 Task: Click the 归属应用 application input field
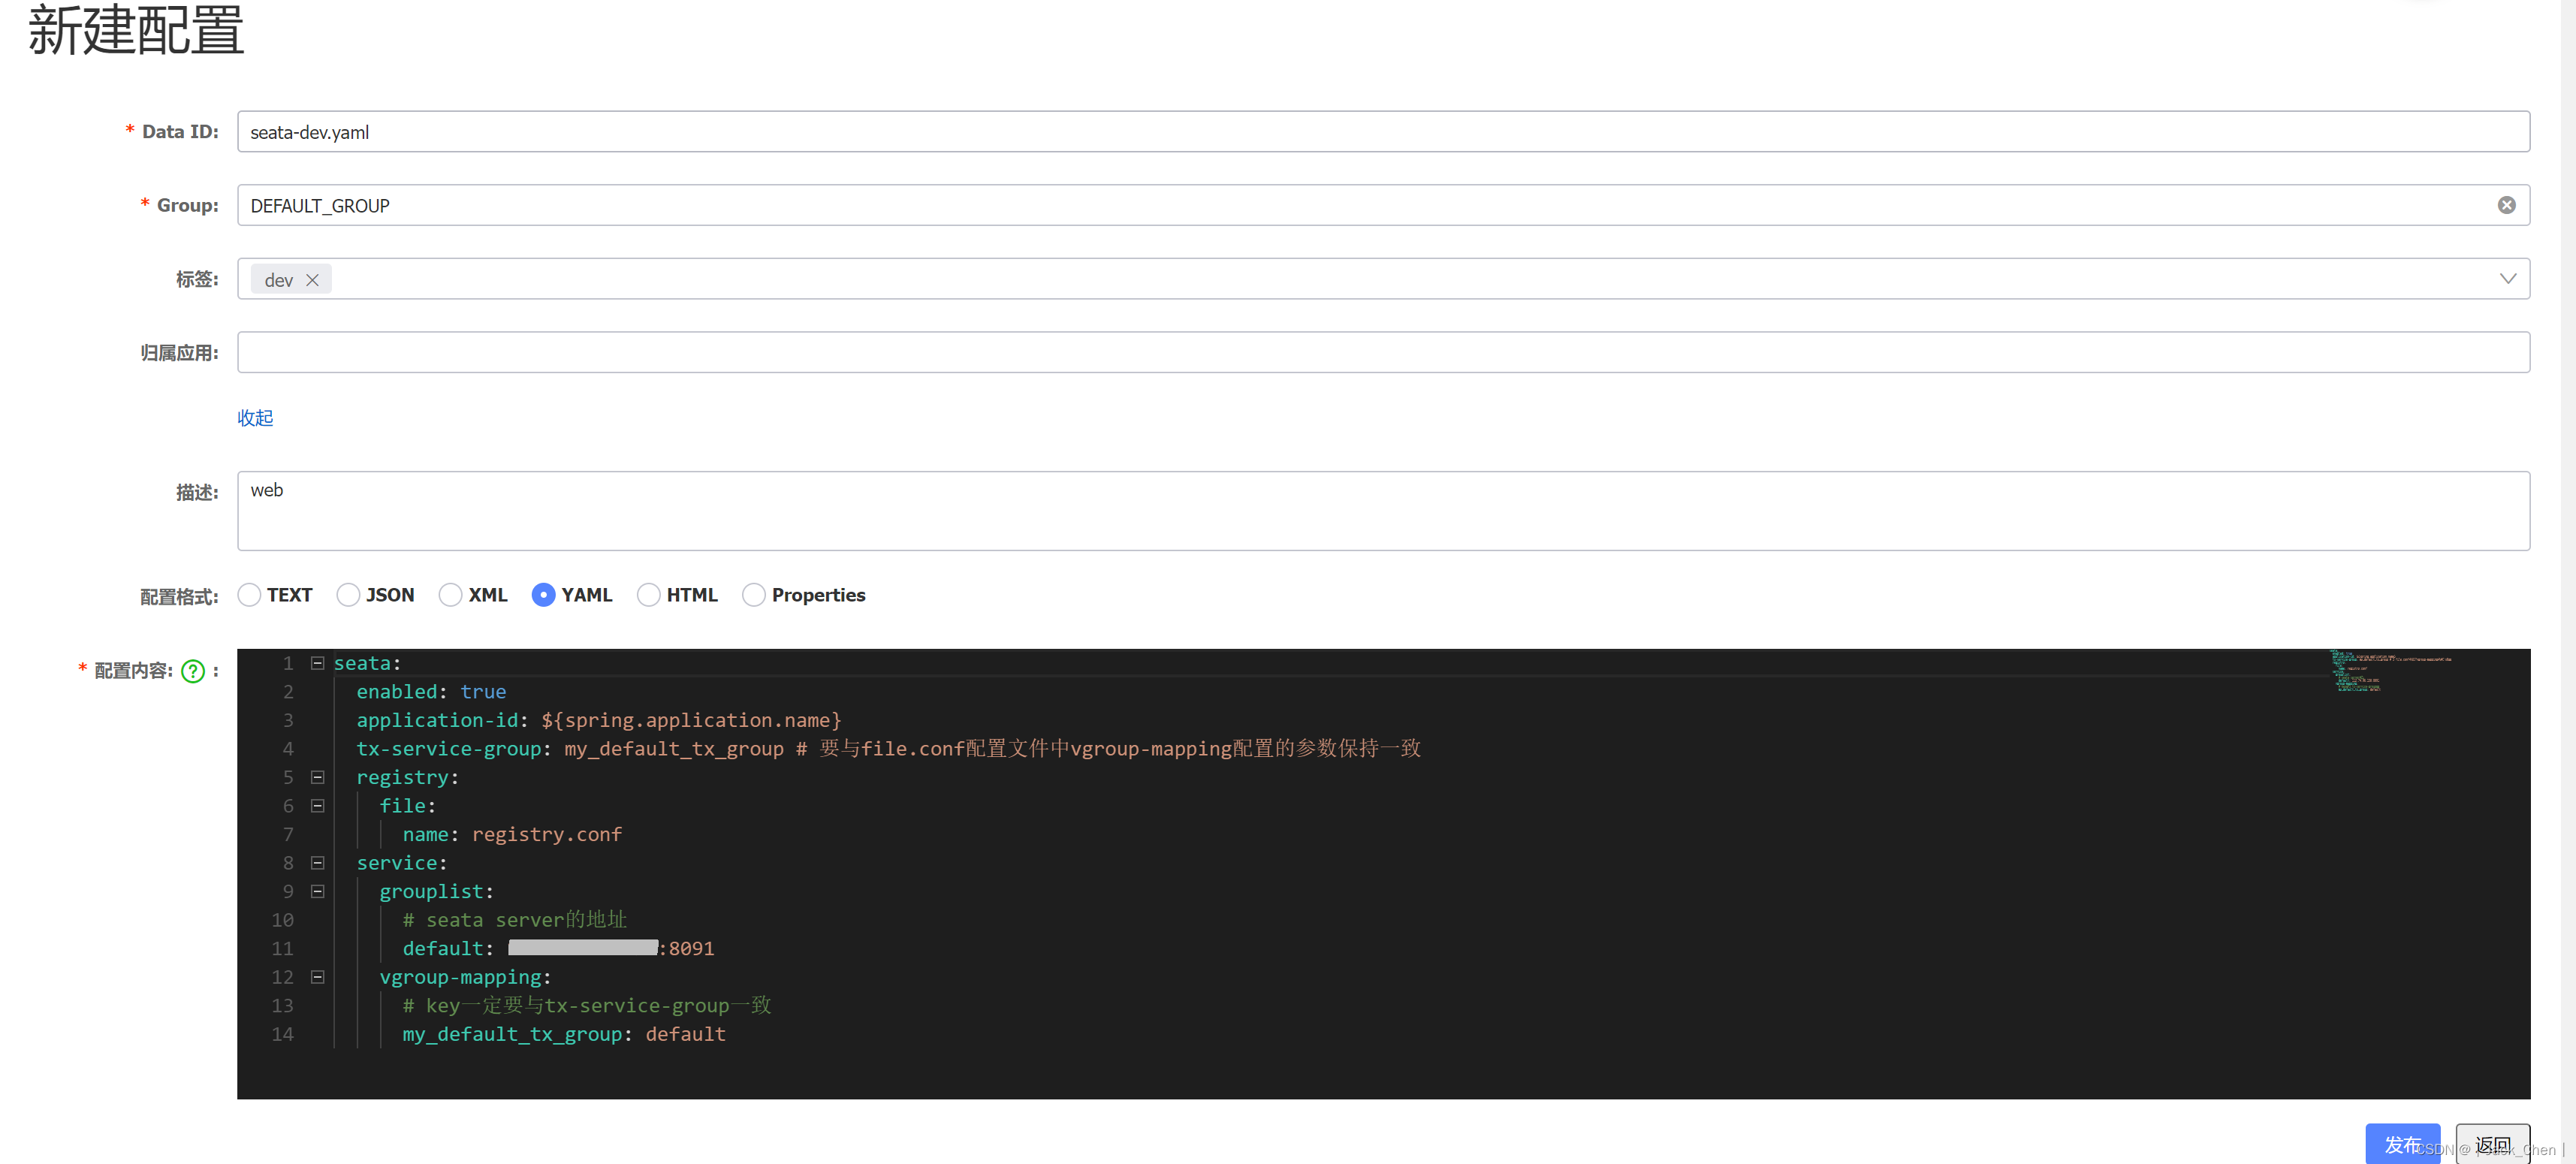pos(1380,351)
